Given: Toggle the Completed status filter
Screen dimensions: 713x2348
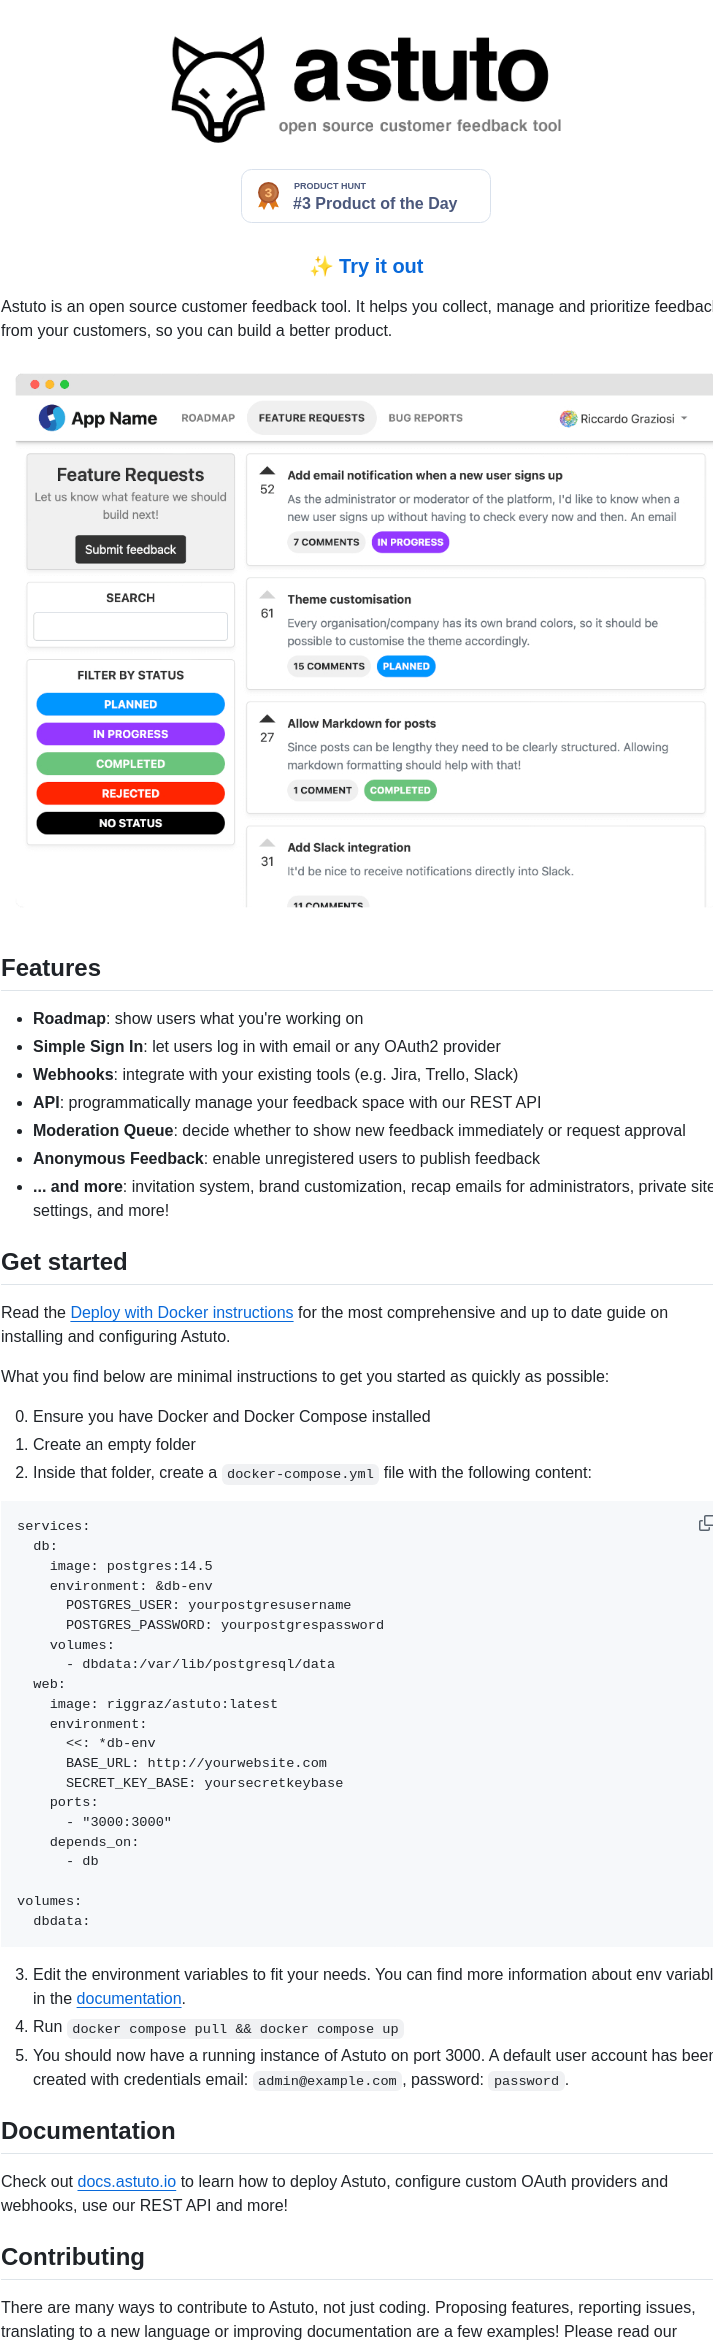Looking at the screenshot, I should 130,764.
